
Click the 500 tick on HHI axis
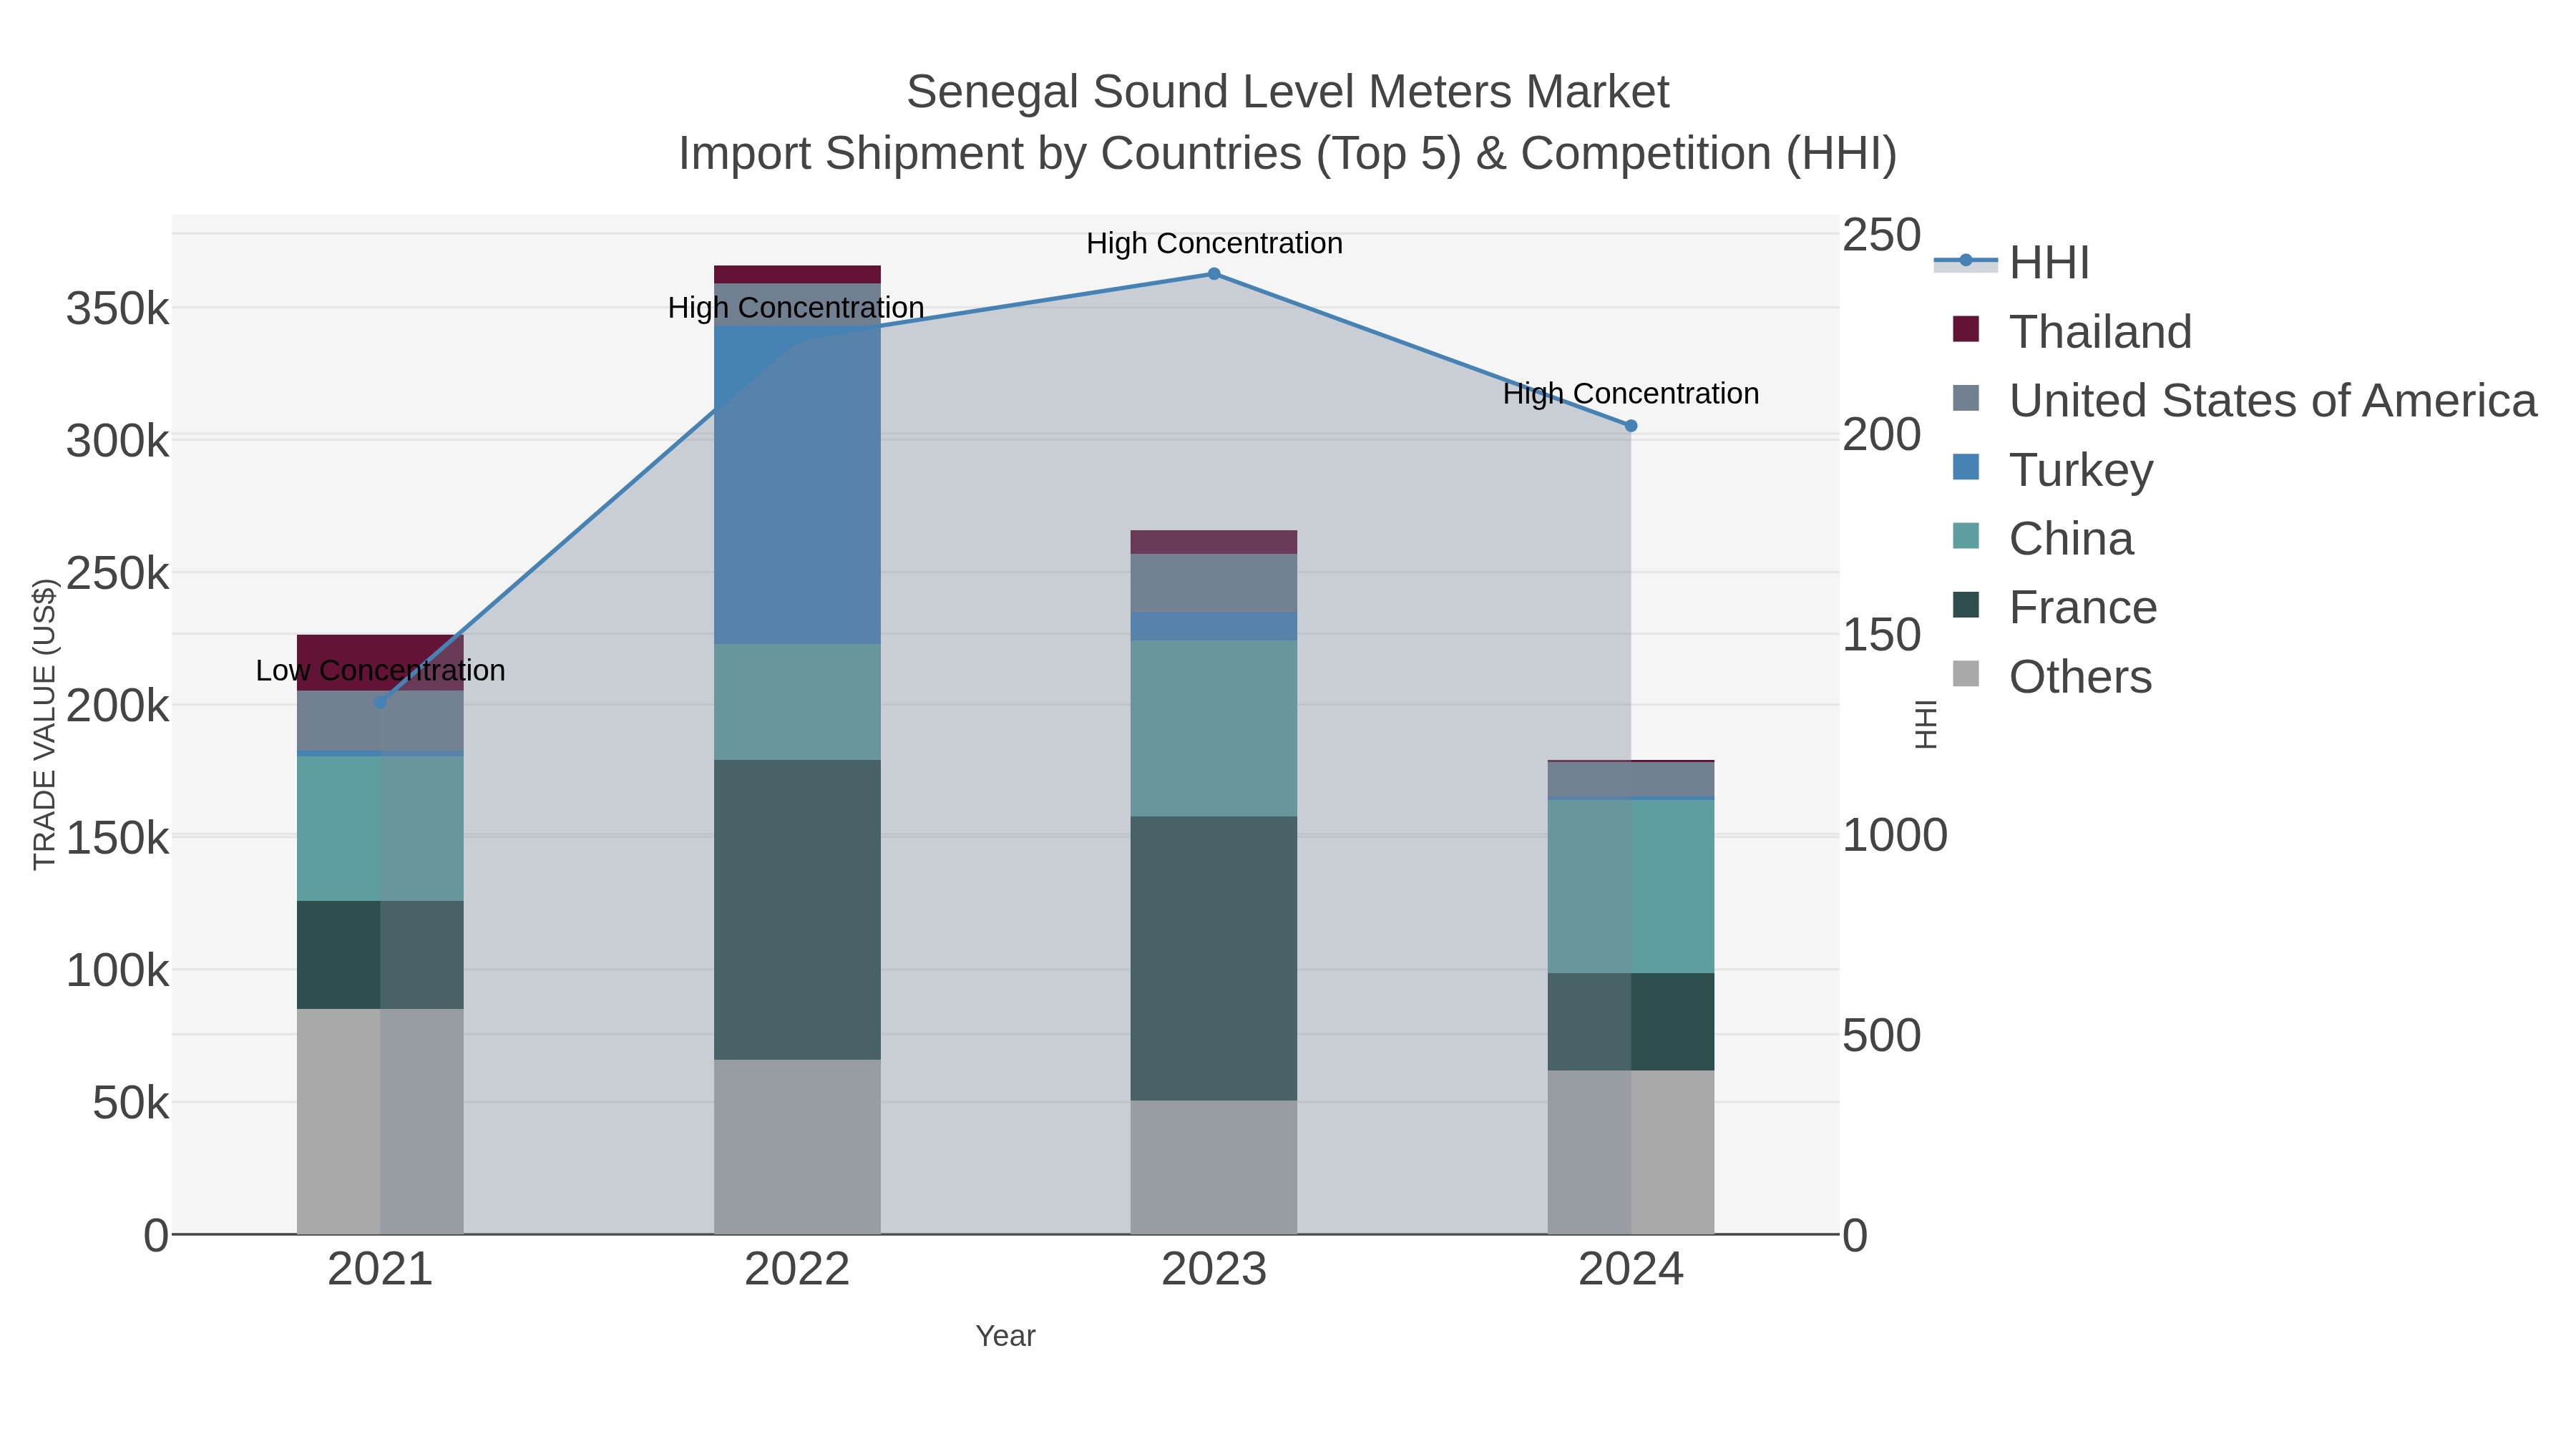point(1881,1035)
